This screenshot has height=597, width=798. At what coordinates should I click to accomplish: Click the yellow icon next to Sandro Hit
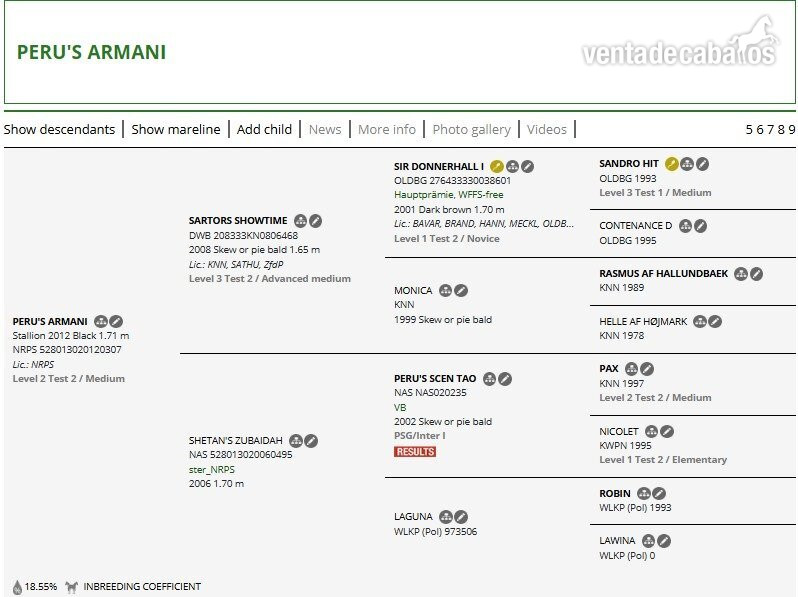(x=672, y=164)
